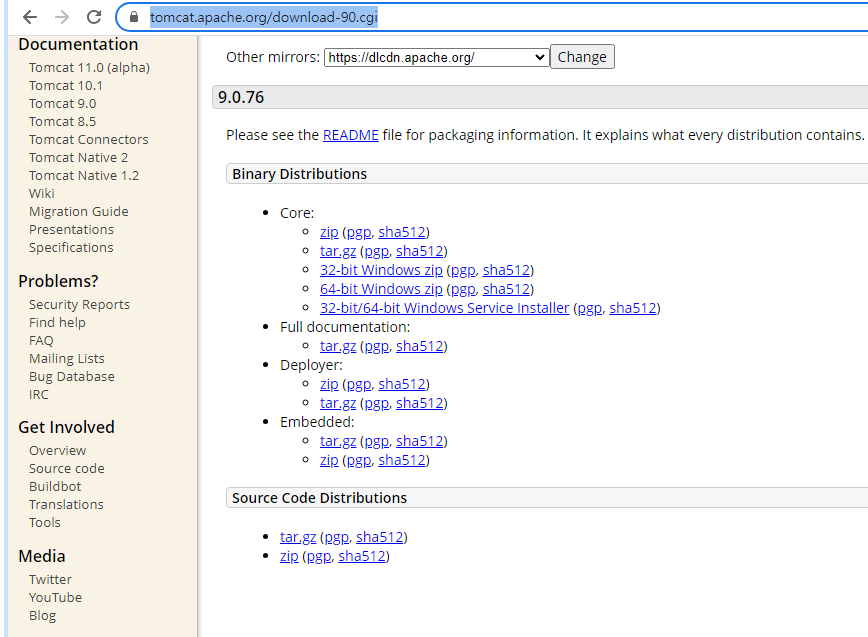Open Tomcat 10.1 documentation
868x637 pixels.
65,85
